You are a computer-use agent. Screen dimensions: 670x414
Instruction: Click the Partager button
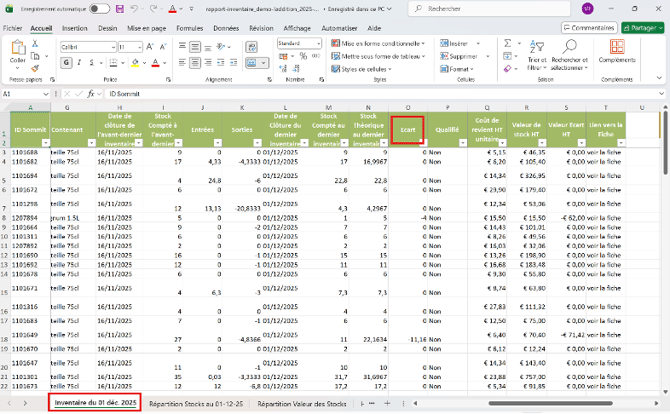coord(642,28)
